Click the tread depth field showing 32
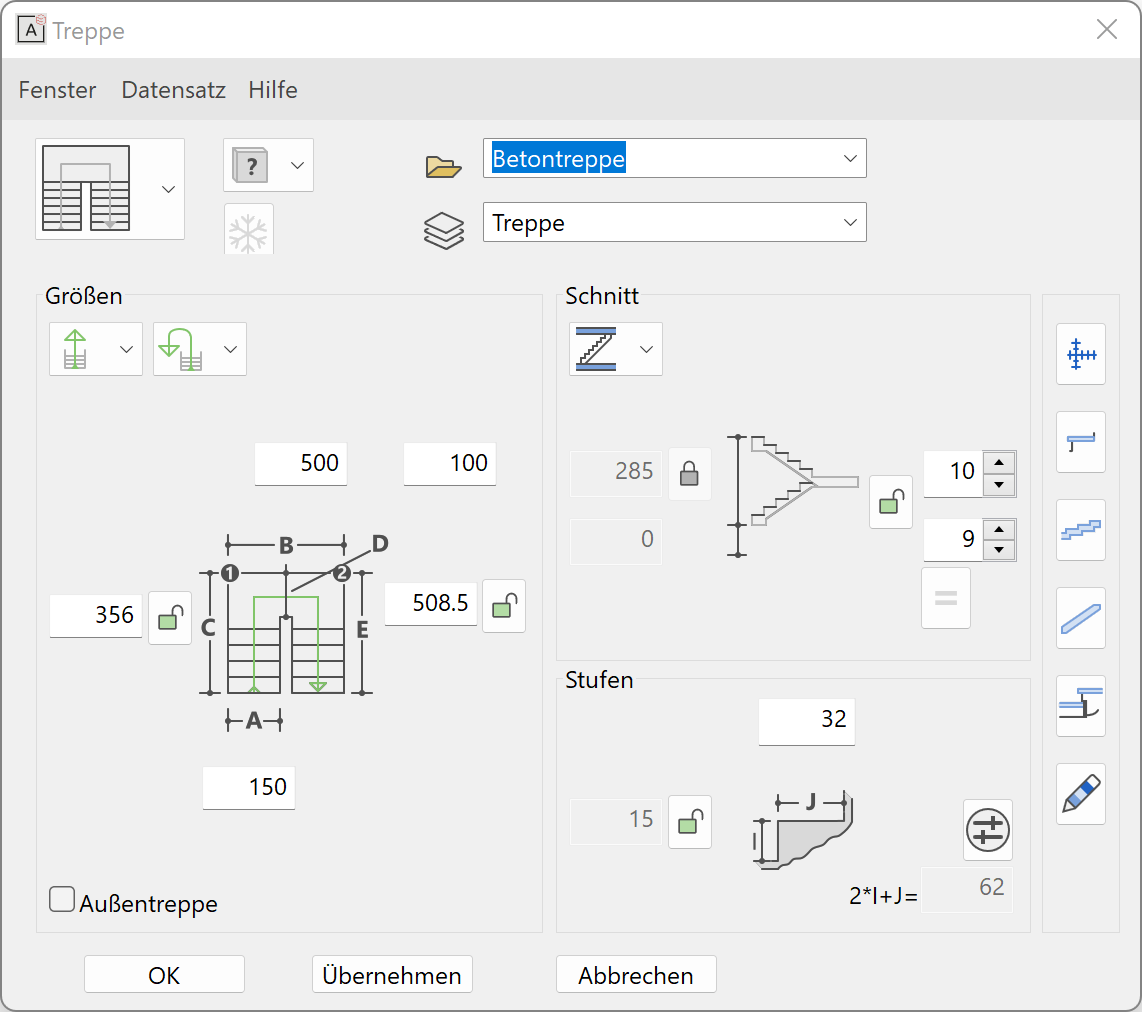This screenshot has width=1142, height=1012. click(807, 720)
